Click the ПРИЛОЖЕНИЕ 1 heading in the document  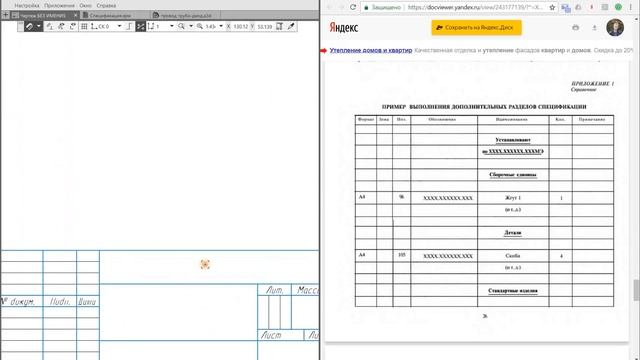(x=593, y=83)
